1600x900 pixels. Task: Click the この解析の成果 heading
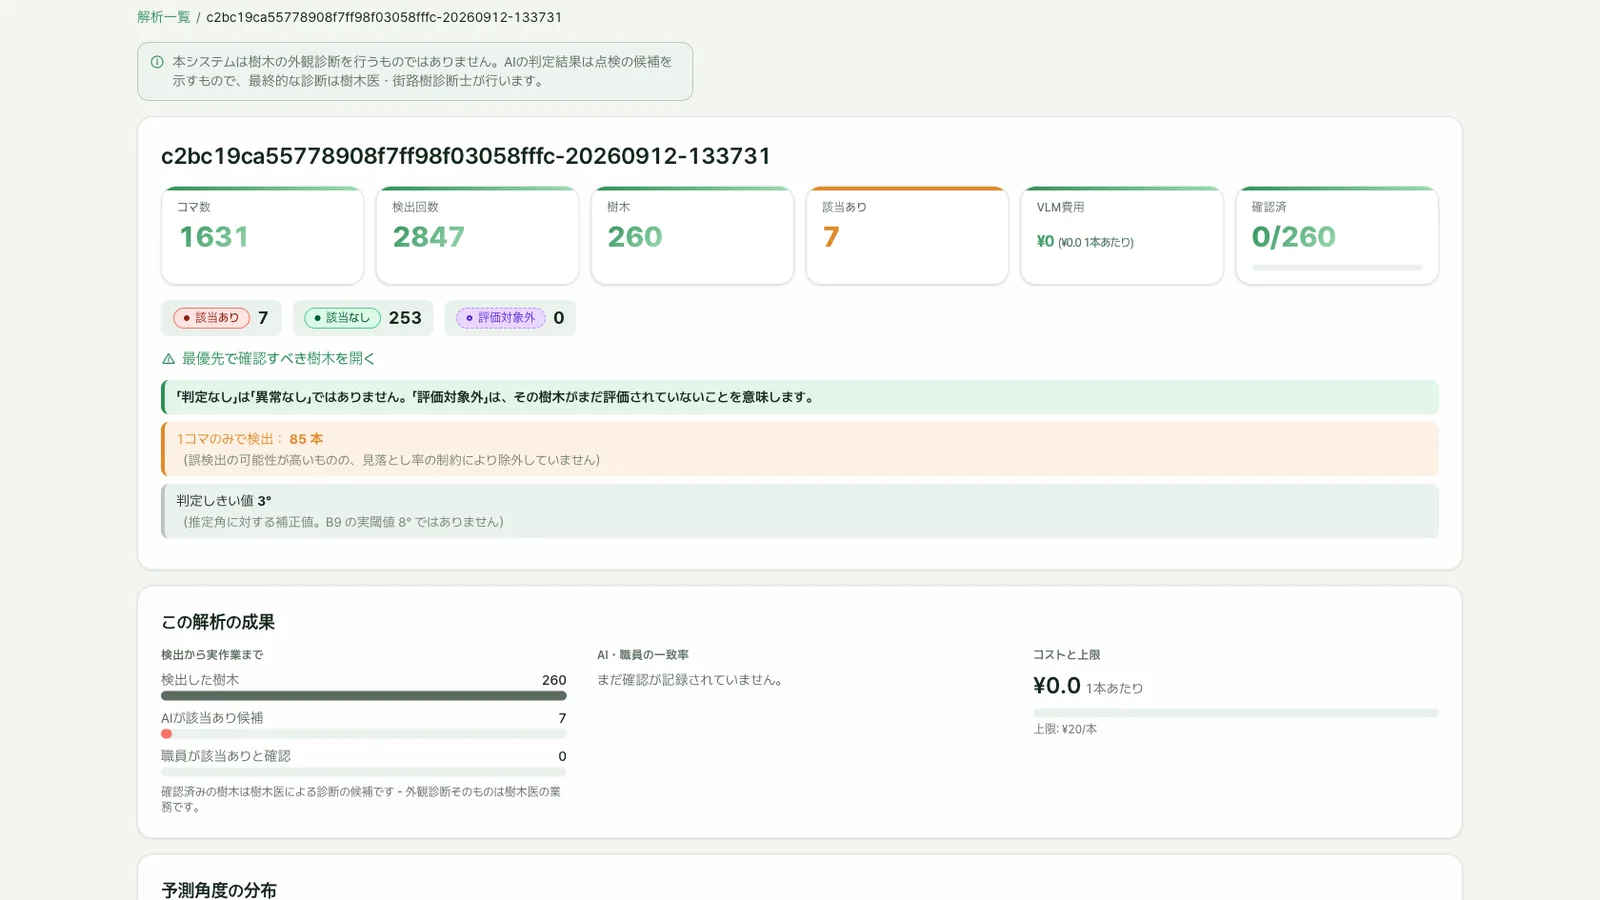(218, 622)
